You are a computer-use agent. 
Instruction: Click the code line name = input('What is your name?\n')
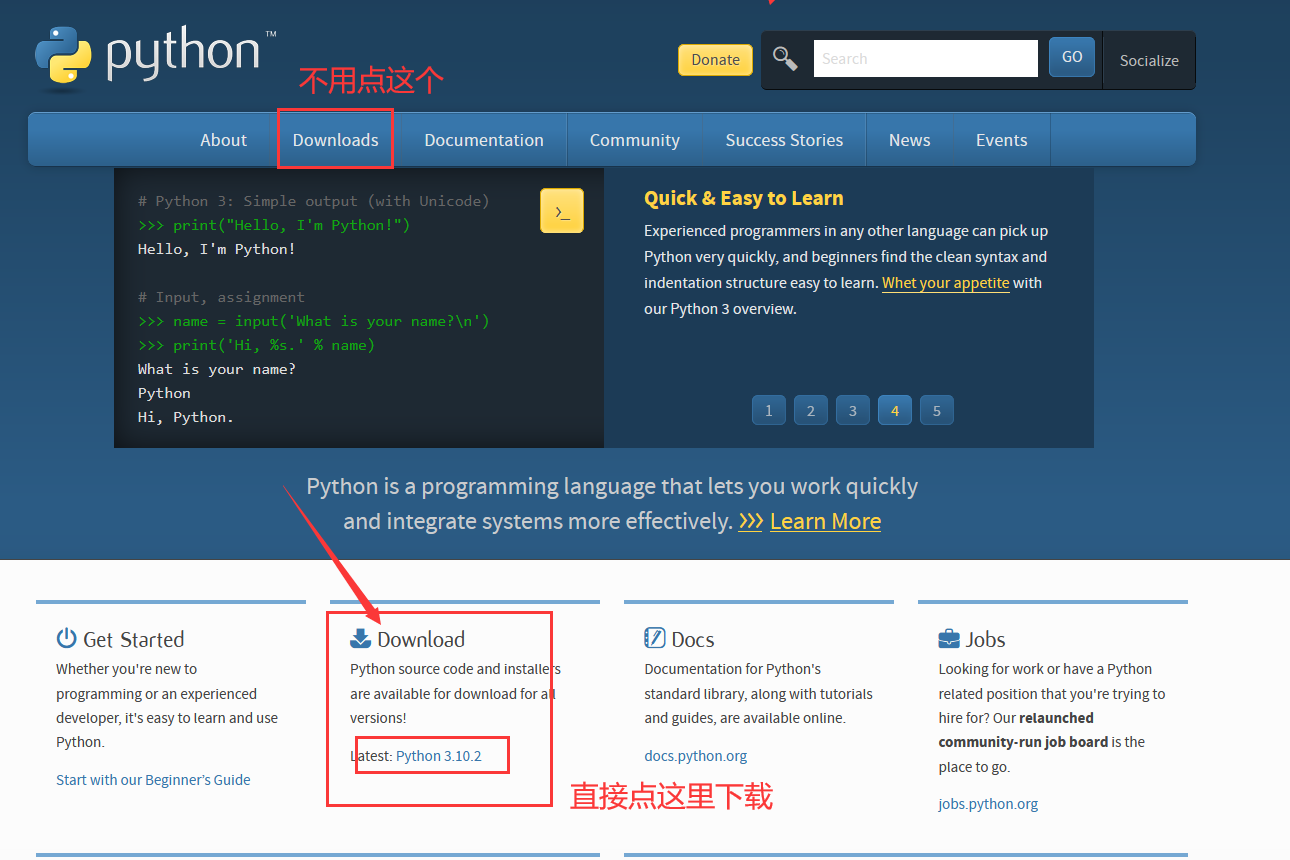click(314, 321)
